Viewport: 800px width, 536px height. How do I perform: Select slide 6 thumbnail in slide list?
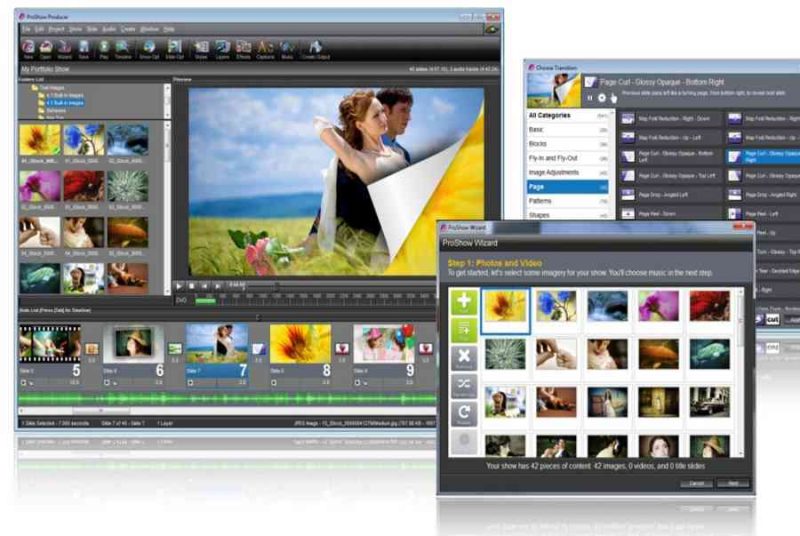(x=133, y=344)
